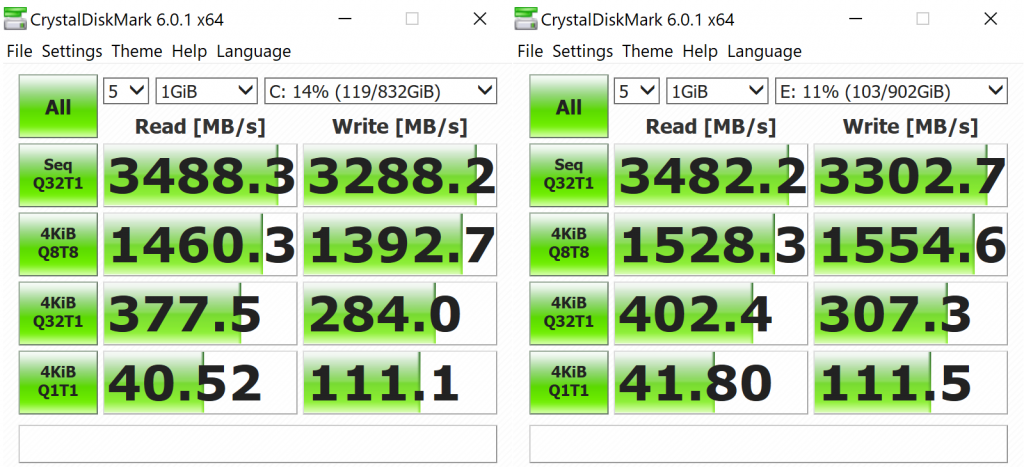Open Language menu in right window
The image size is (1024, 467).
765,51
